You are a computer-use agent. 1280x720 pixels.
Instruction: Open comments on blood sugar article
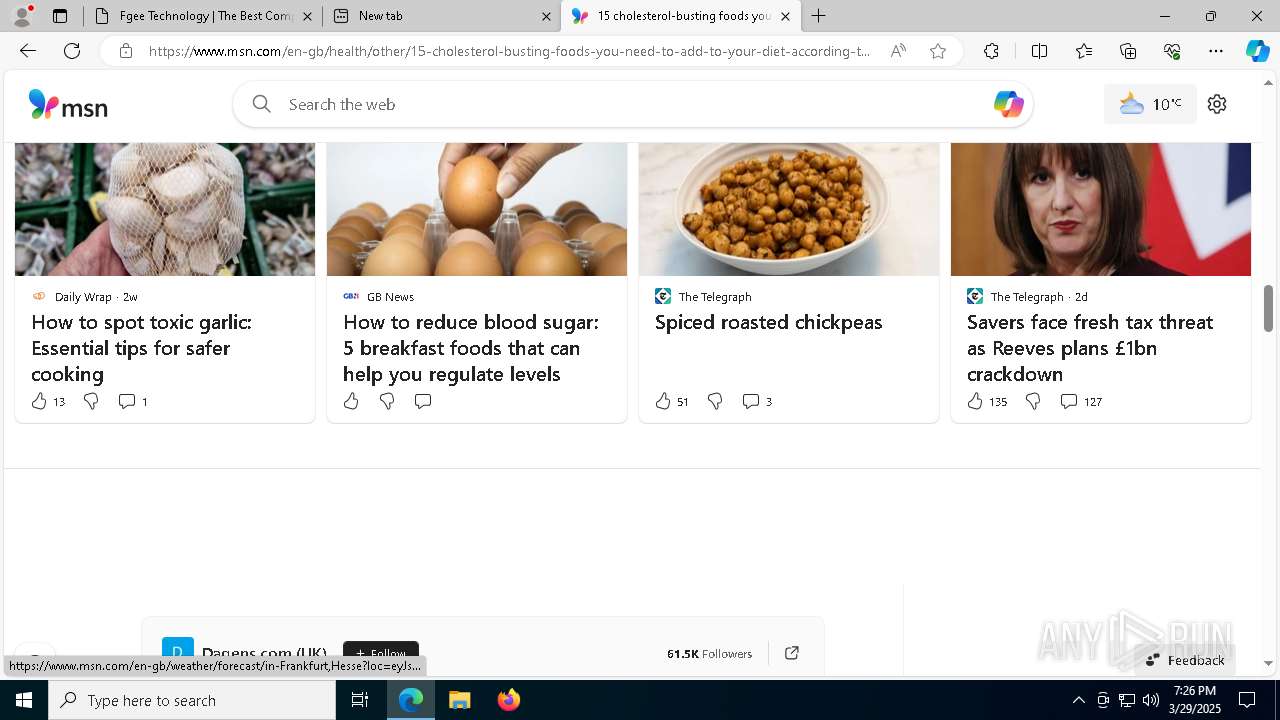point(423,401)
